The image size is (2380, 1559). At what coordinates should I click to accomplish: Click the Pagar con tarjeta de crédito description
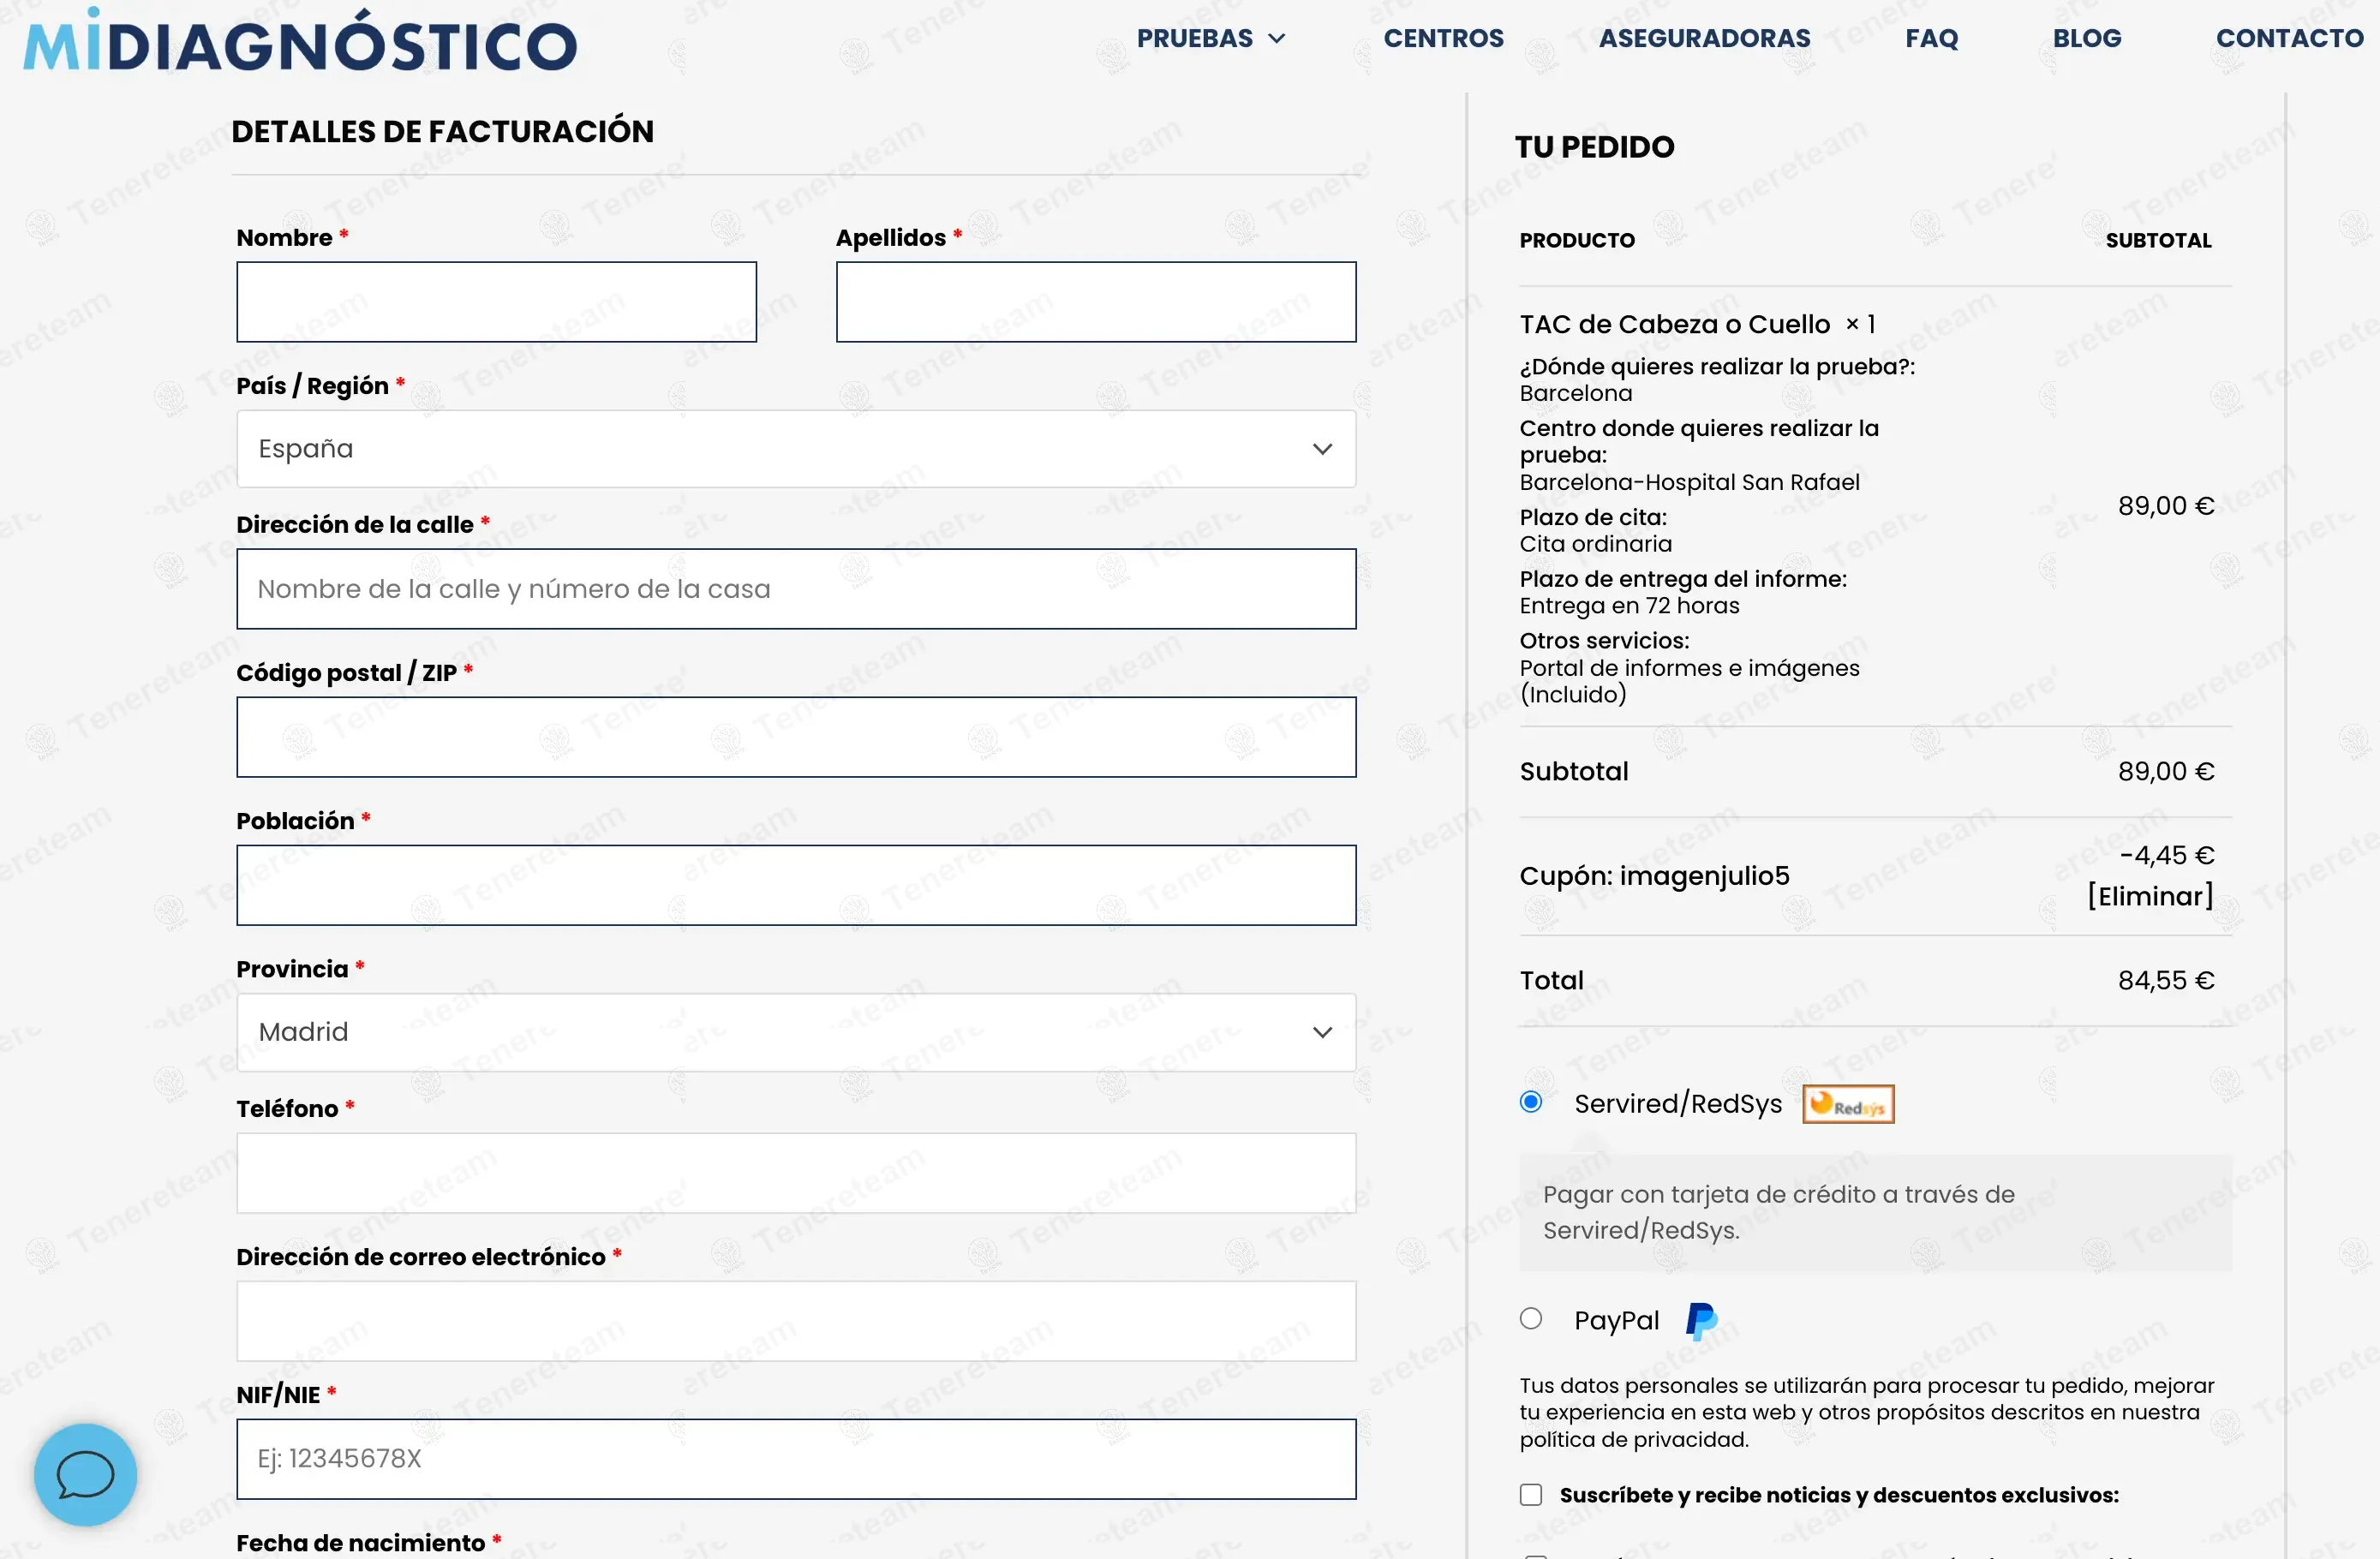[1778, 1212]
